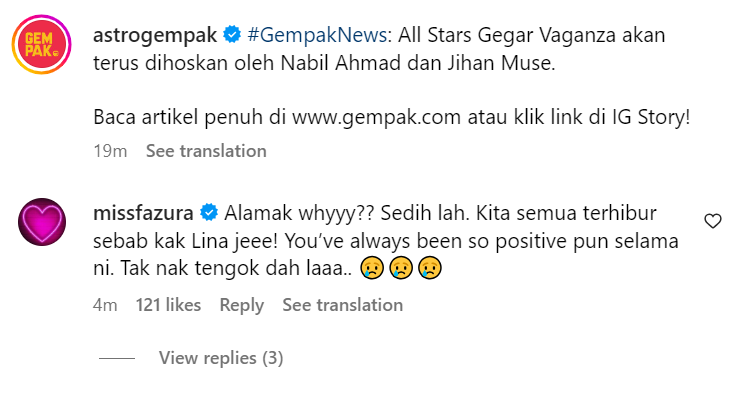732x395 pixels.
Task: Like the missfazura comment with the heart icon
Action: tap(712, 221)
